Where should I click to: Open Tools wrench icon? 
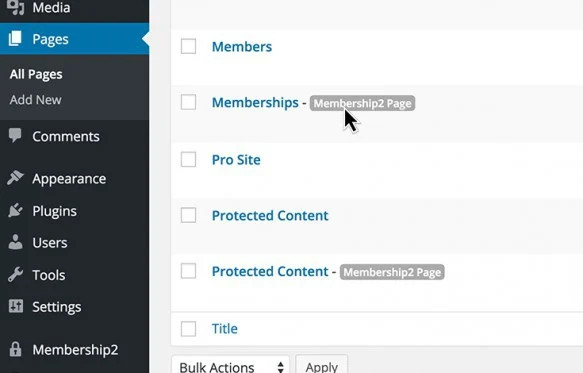(x=15, y=274)
